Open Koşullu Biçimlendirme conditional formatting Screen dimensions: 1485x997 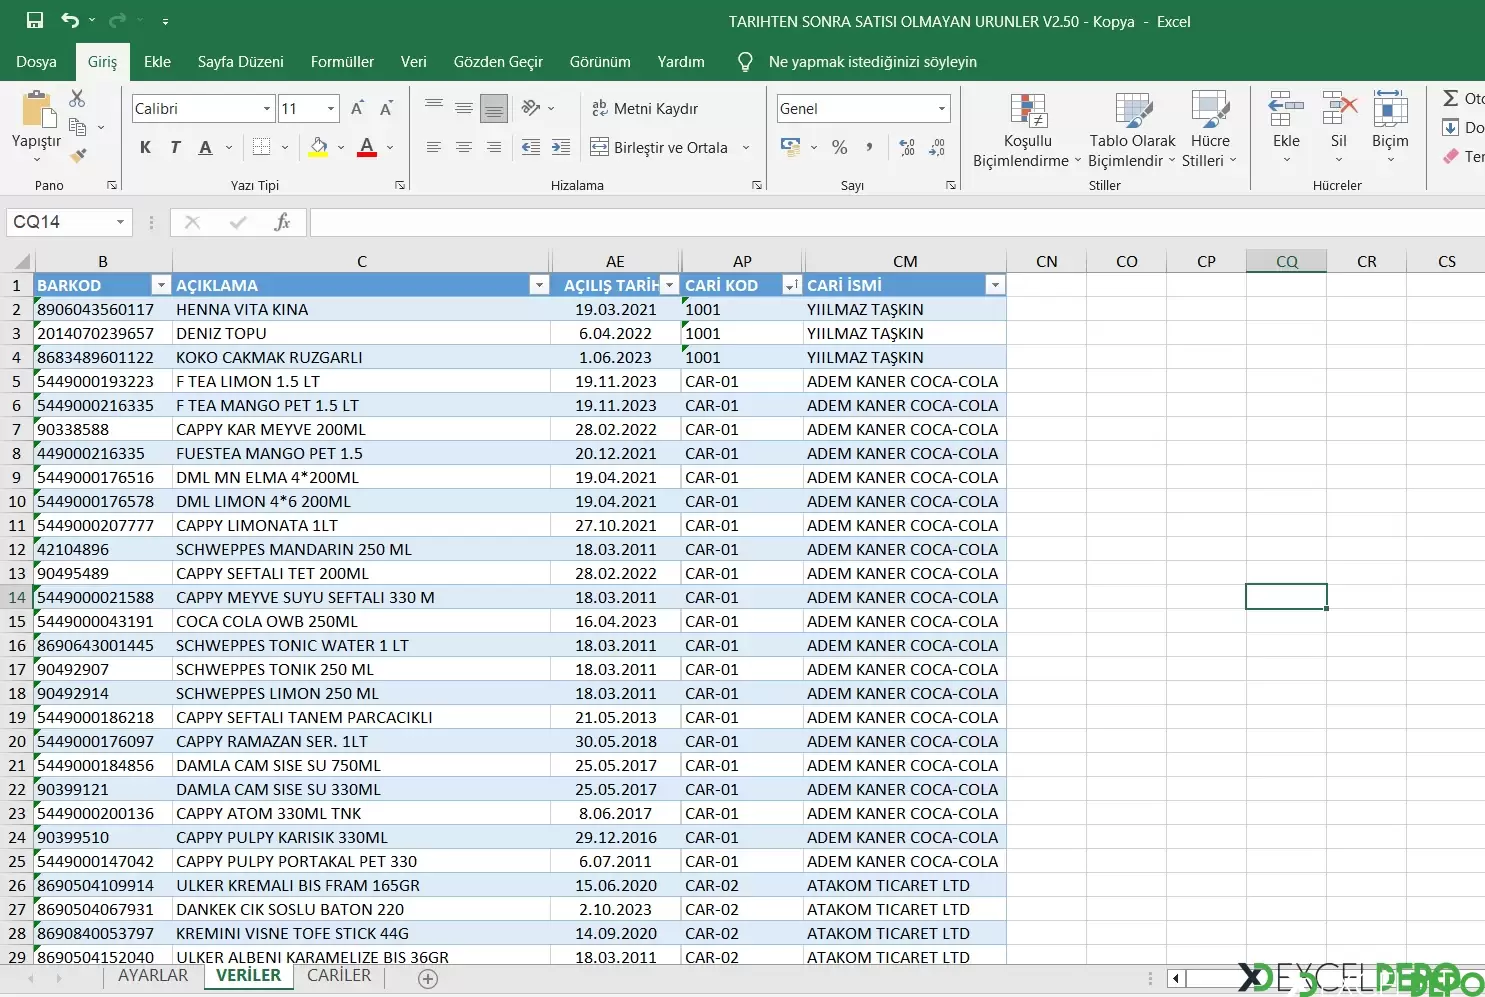point(1028,131)
